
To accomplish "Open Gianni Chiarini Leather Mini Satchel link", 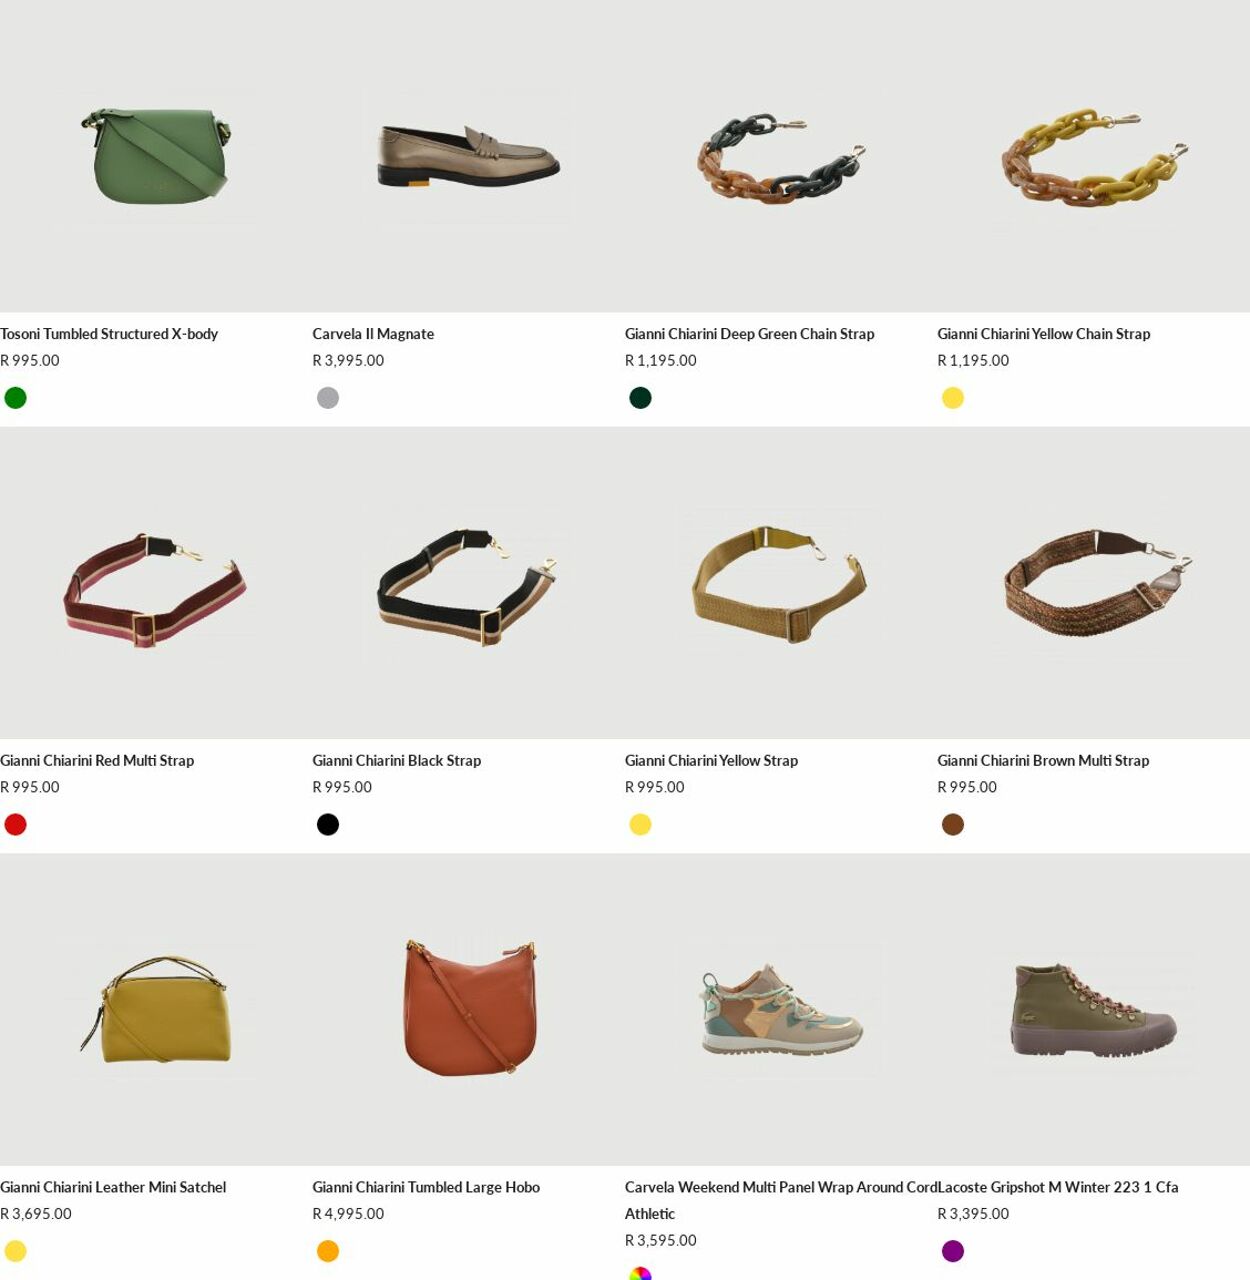I will (113, 1188).
